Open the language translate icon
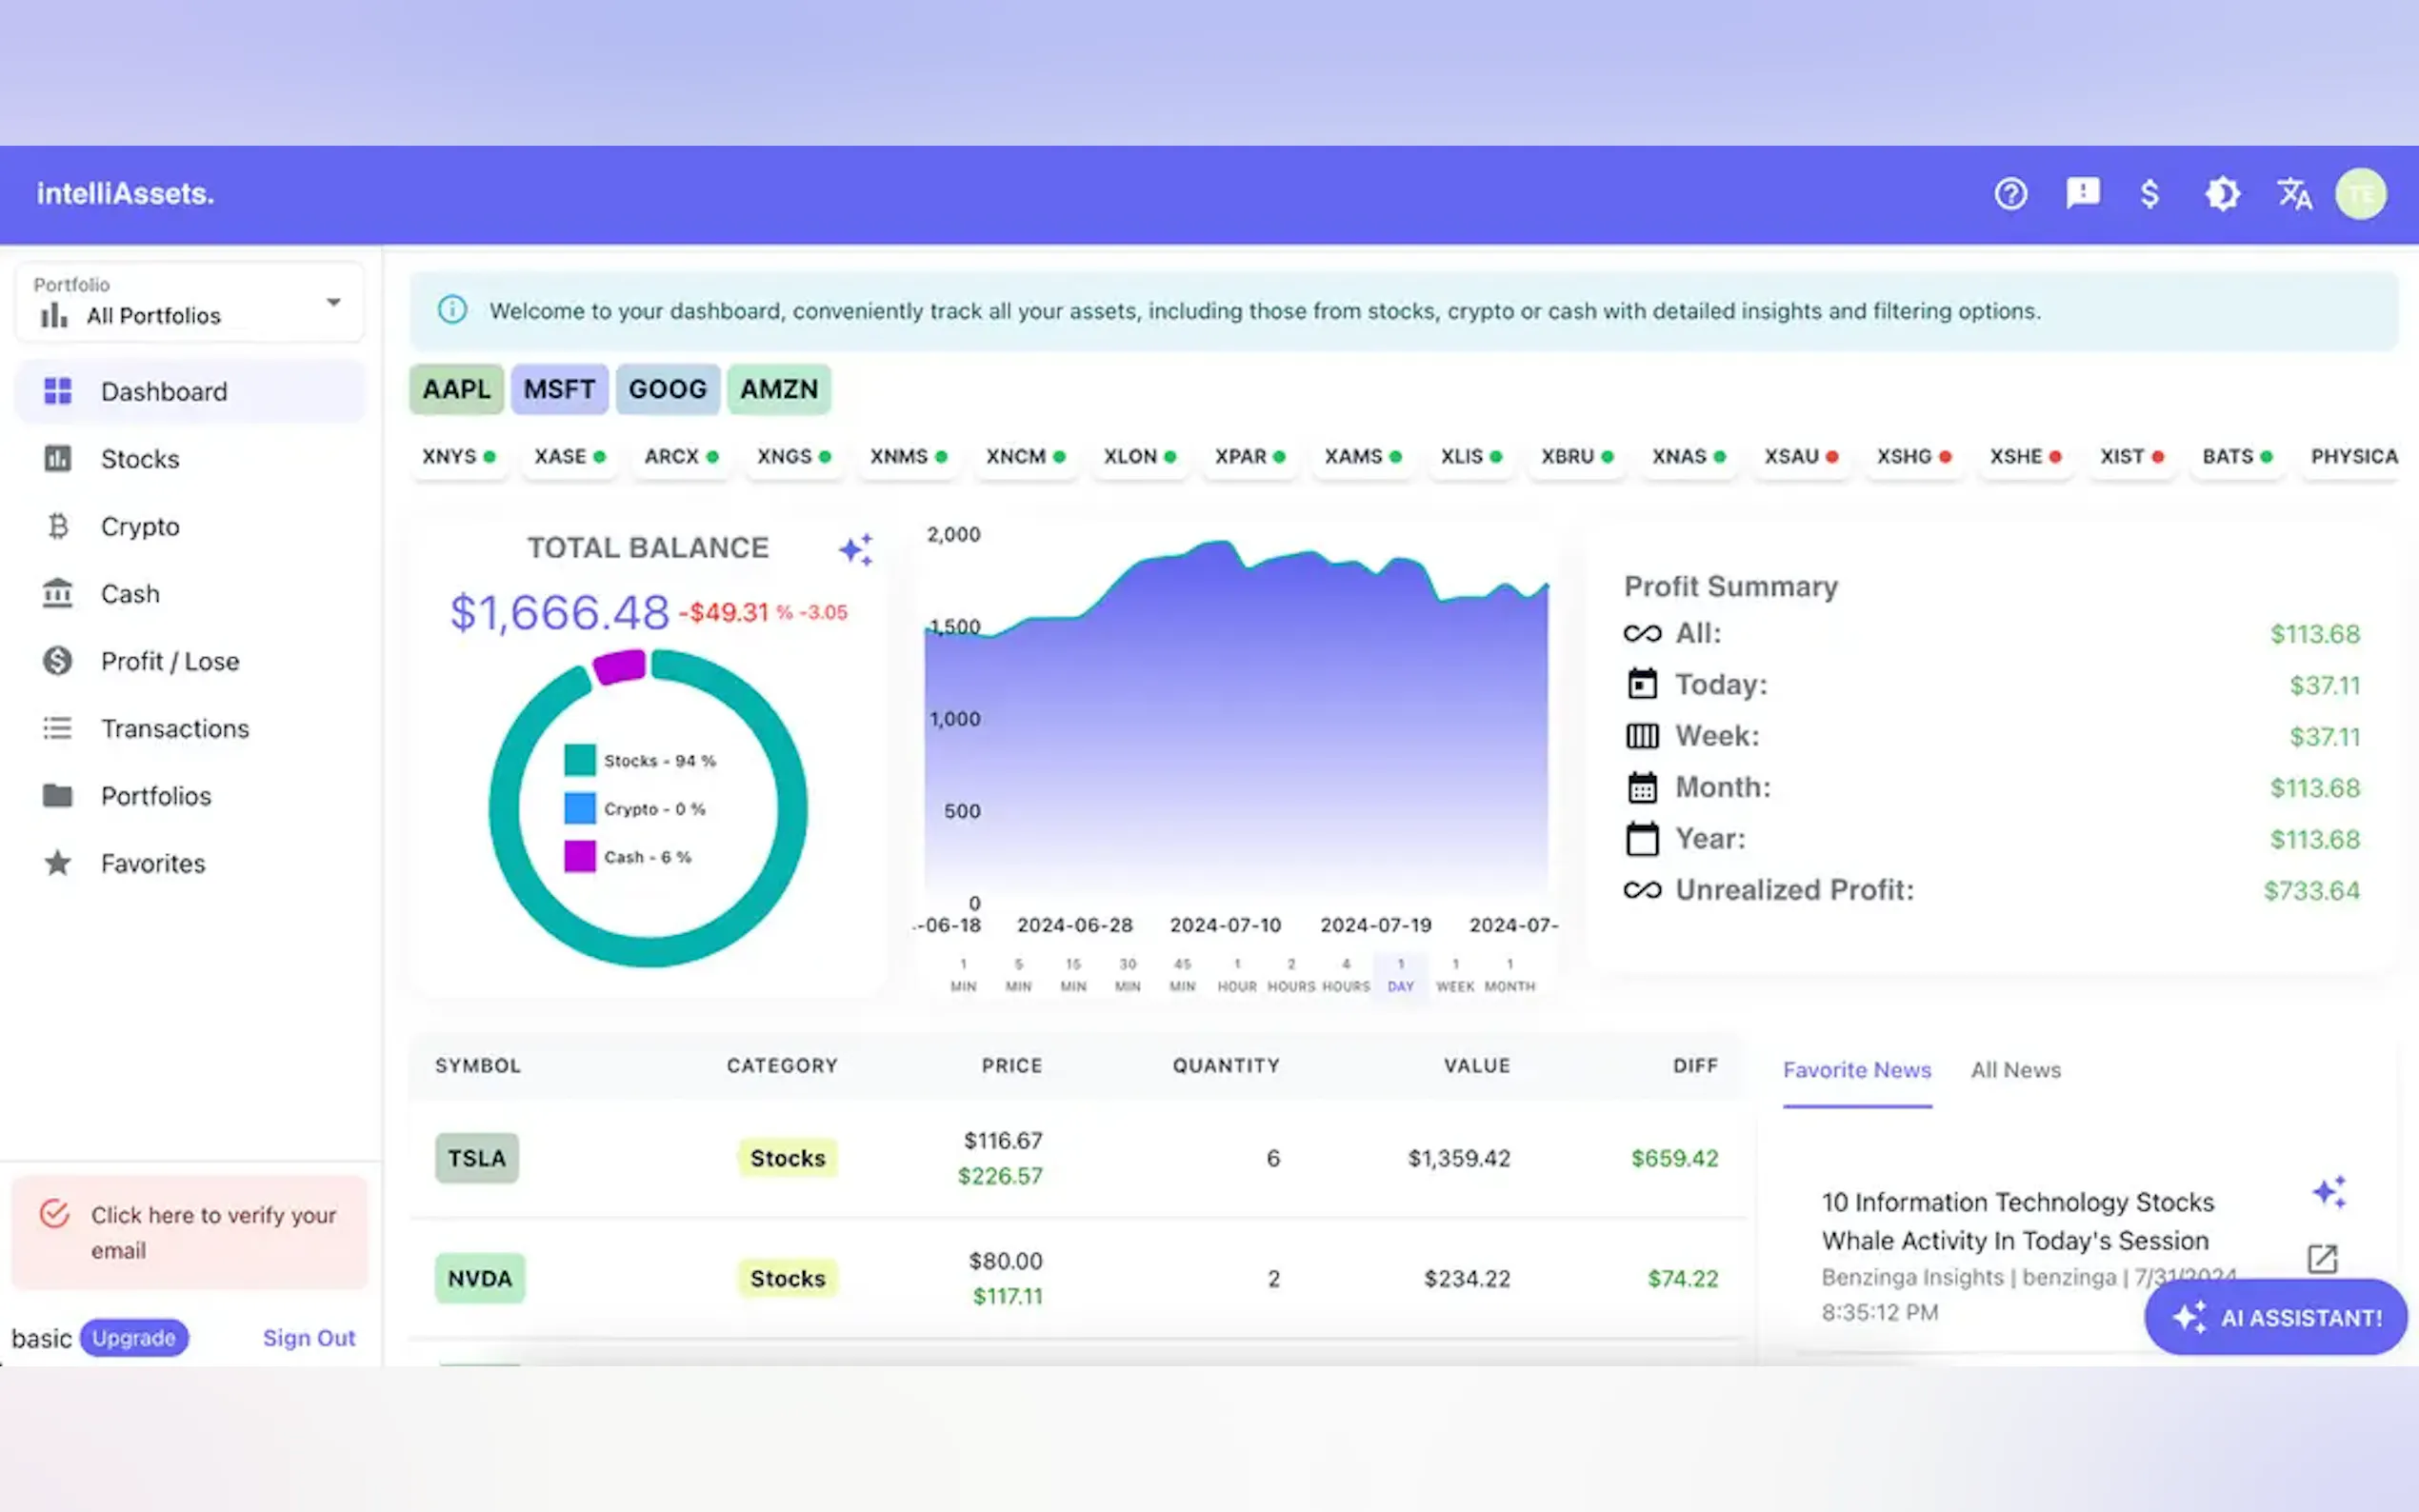Viewport: 2419px width, 1512px height. 2294,194
